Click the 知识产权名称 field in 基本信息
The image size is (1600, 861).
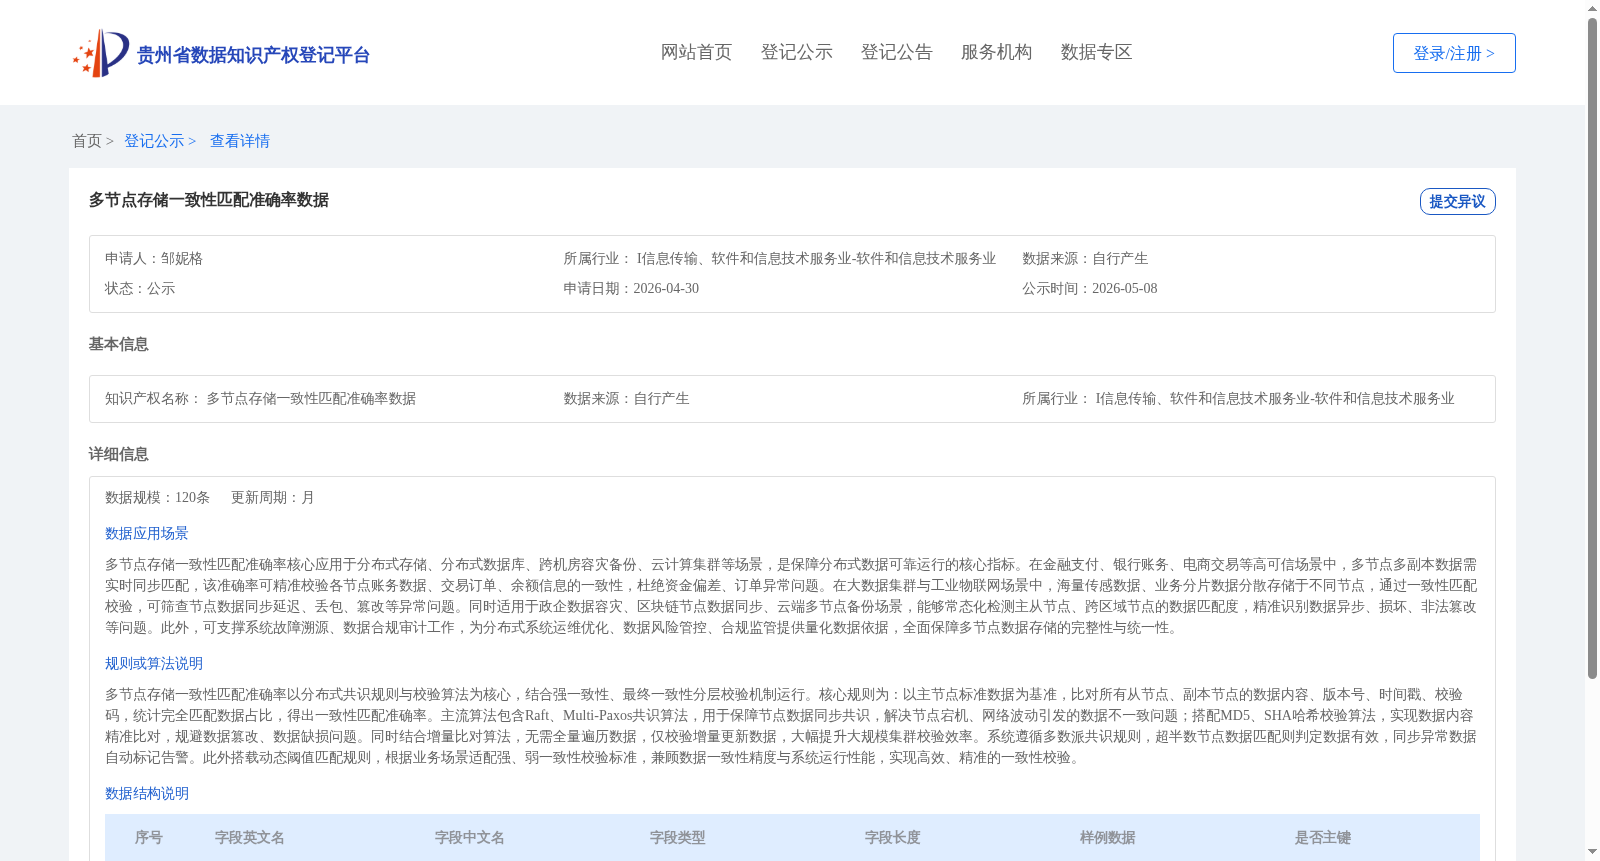pyautogui.click(x=260, y=398)
